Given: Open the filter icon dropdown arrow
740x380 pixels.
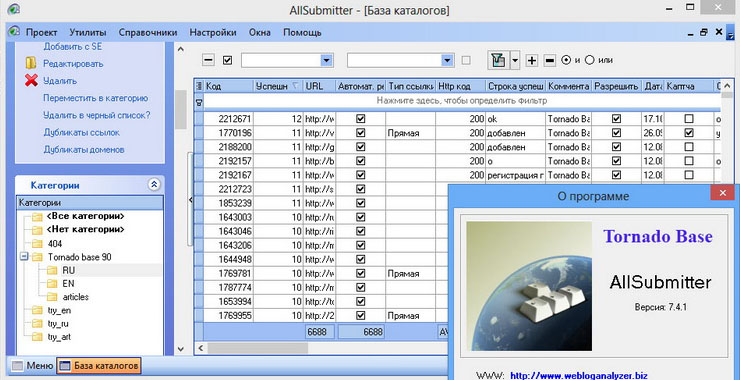Looking at the screenshot, I should pos(515,60).
